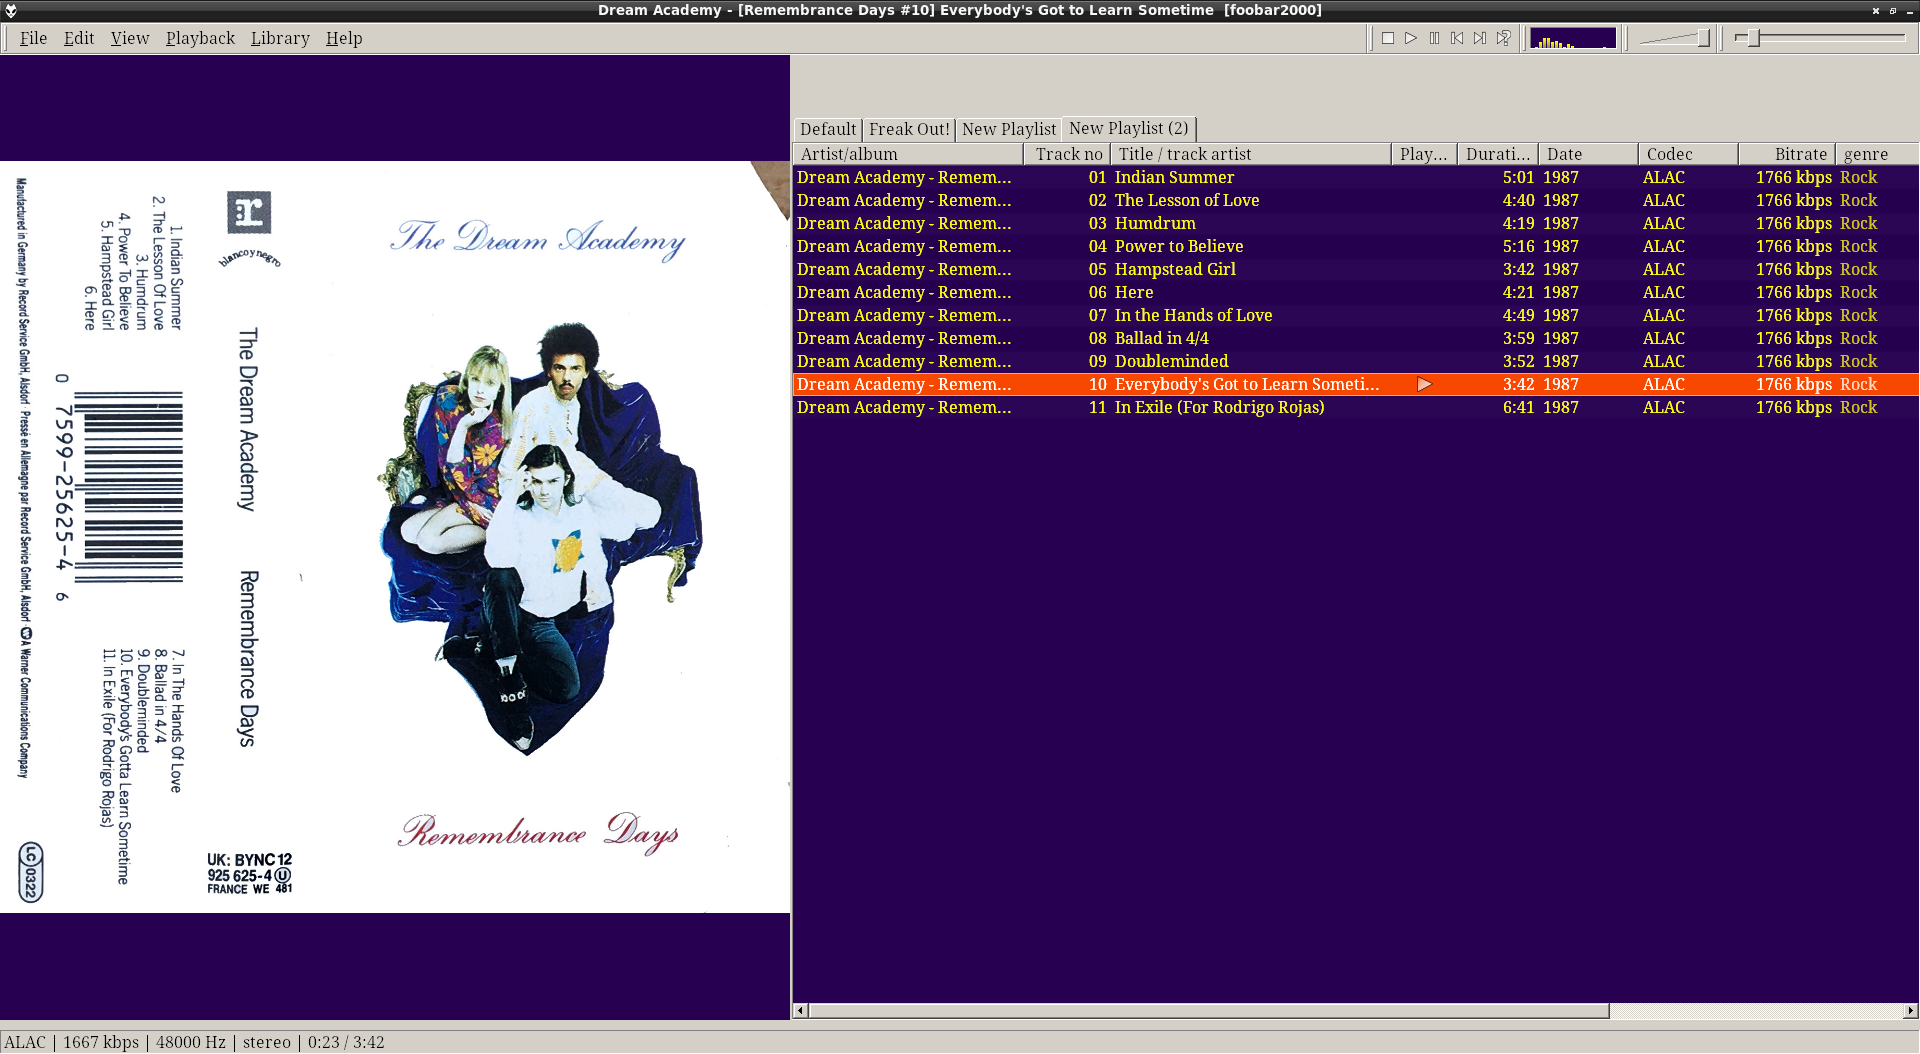1920x1054 pixels.
Task: Sort by the Codec column header
Action: pos(1688,154)
